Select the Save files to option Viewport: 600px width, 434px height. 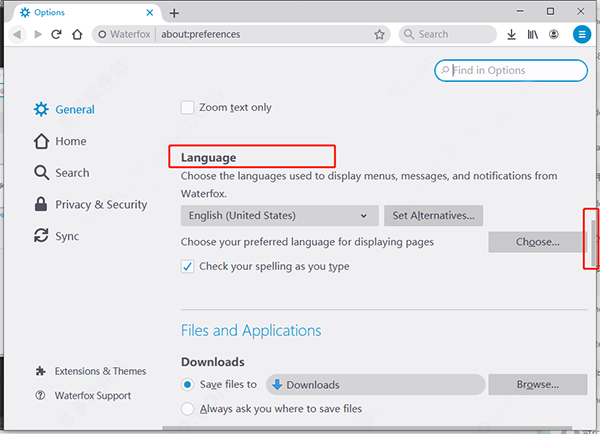(x=188, y=385)
